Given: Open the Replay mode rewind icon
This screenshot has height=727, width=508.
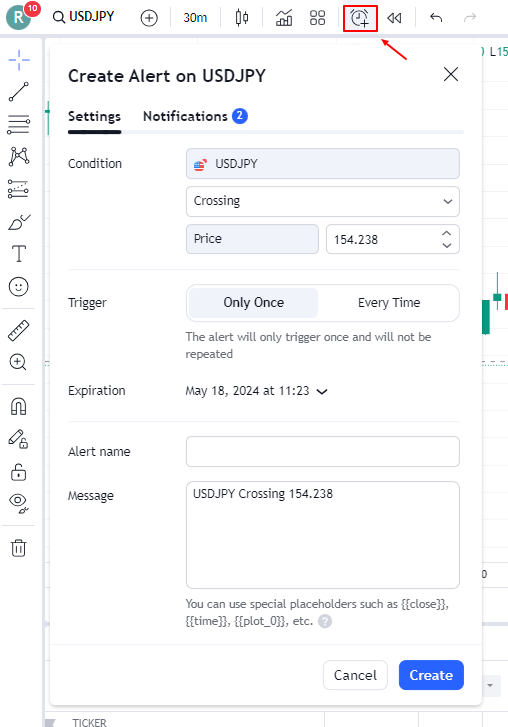Looking at the screenshot, I should pos(394,18).
